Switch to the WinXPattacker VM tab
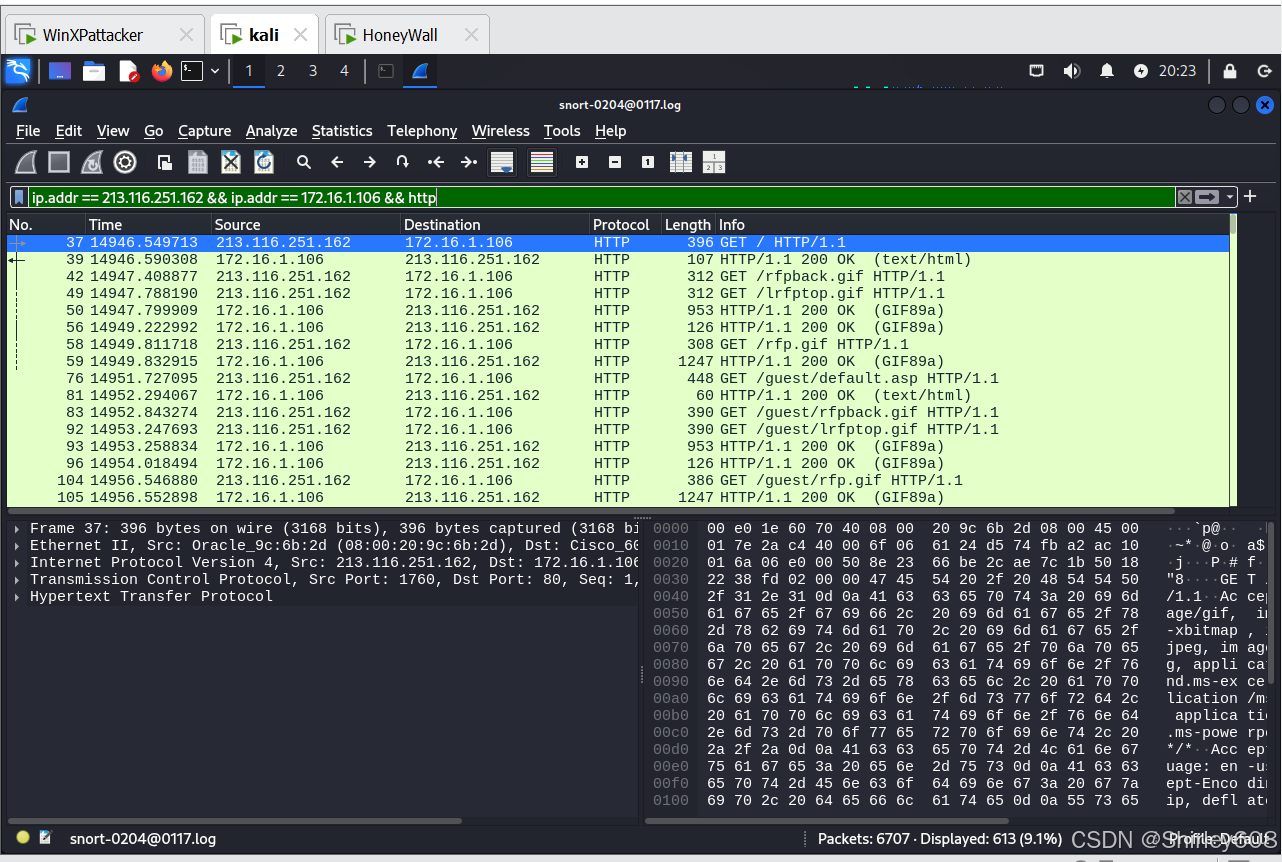Screen dimensions: 1282x862 [x=105, y=35]
